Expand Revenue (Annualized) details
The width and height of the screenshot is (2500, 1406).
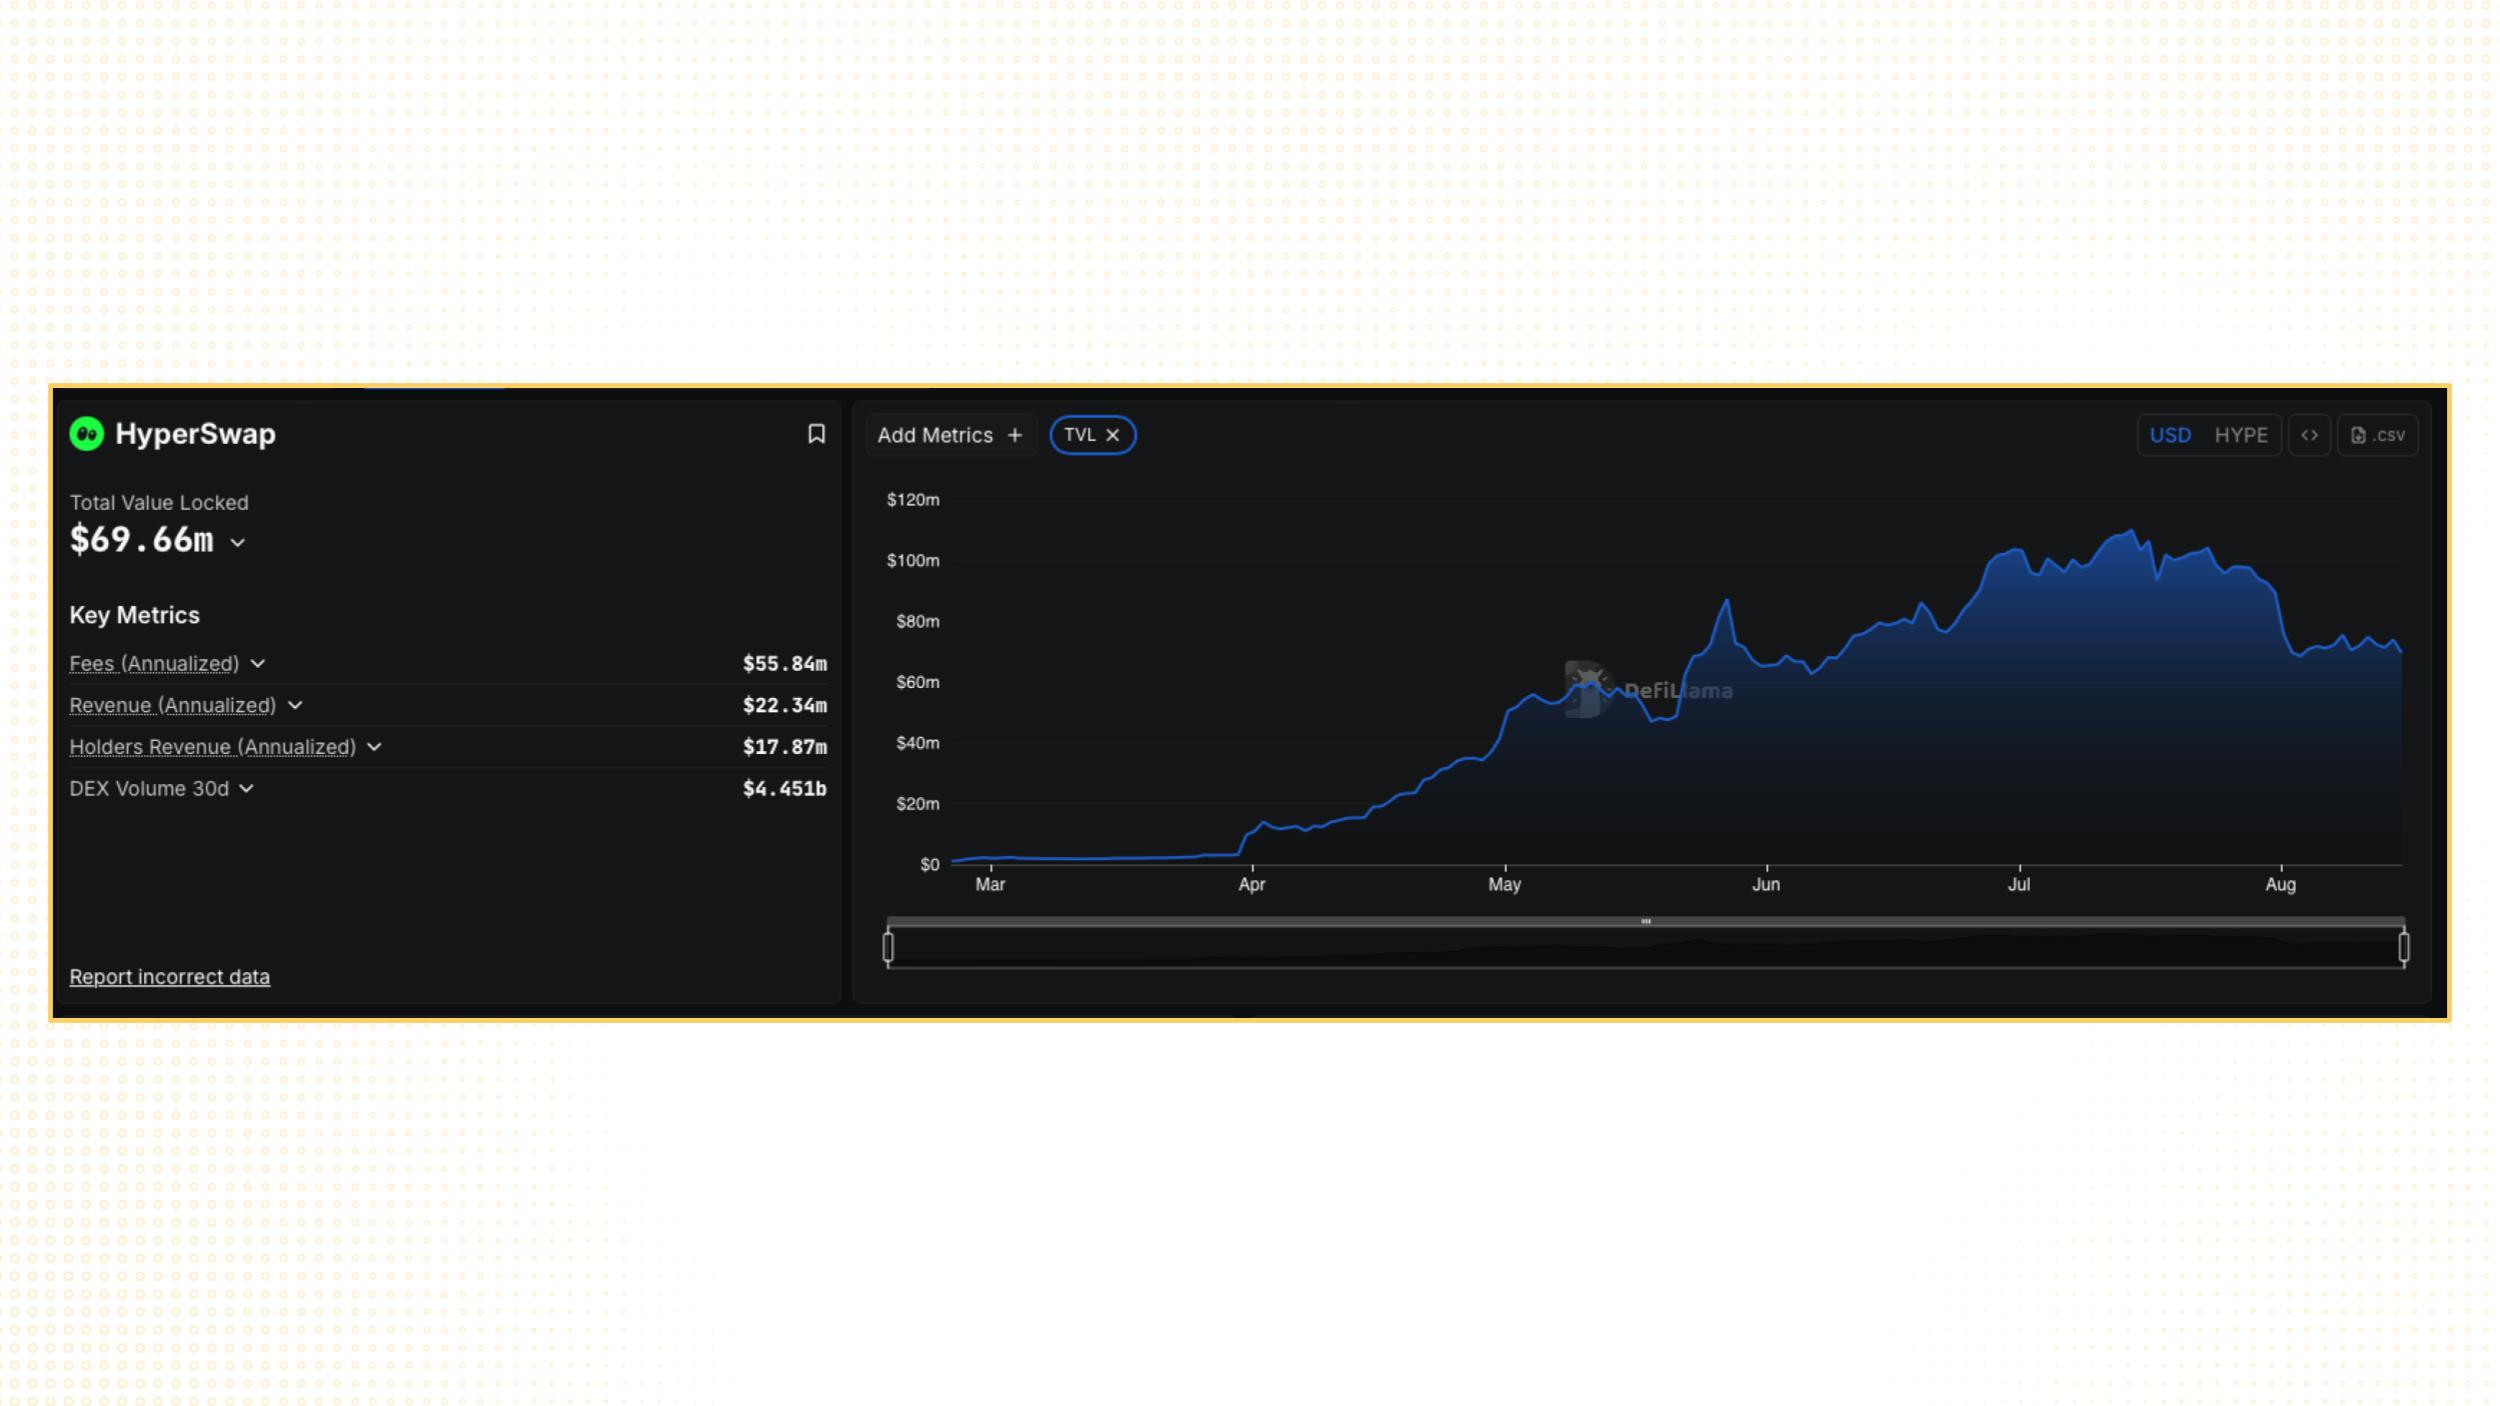point(295,705)
